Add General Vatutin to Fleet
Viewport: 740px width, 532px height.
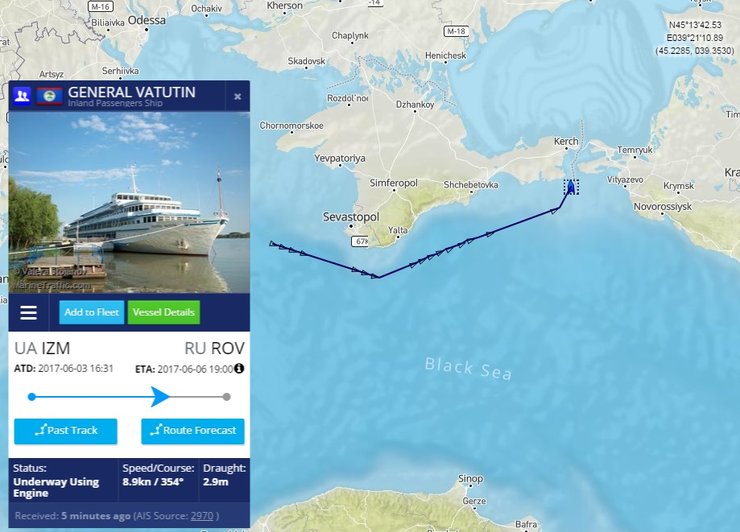click(x=92, y=312)
